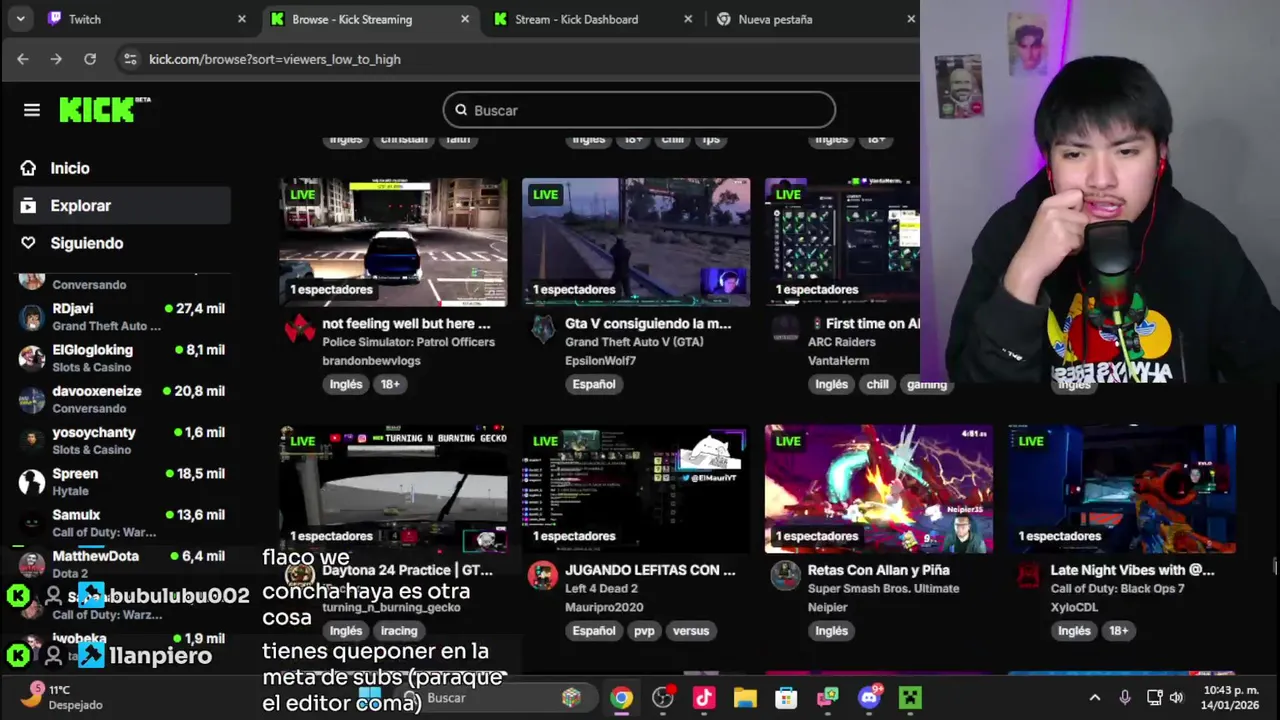Open RDjavi avatar in sidebar
1280x720 pixels.
[x=32, y=317]
